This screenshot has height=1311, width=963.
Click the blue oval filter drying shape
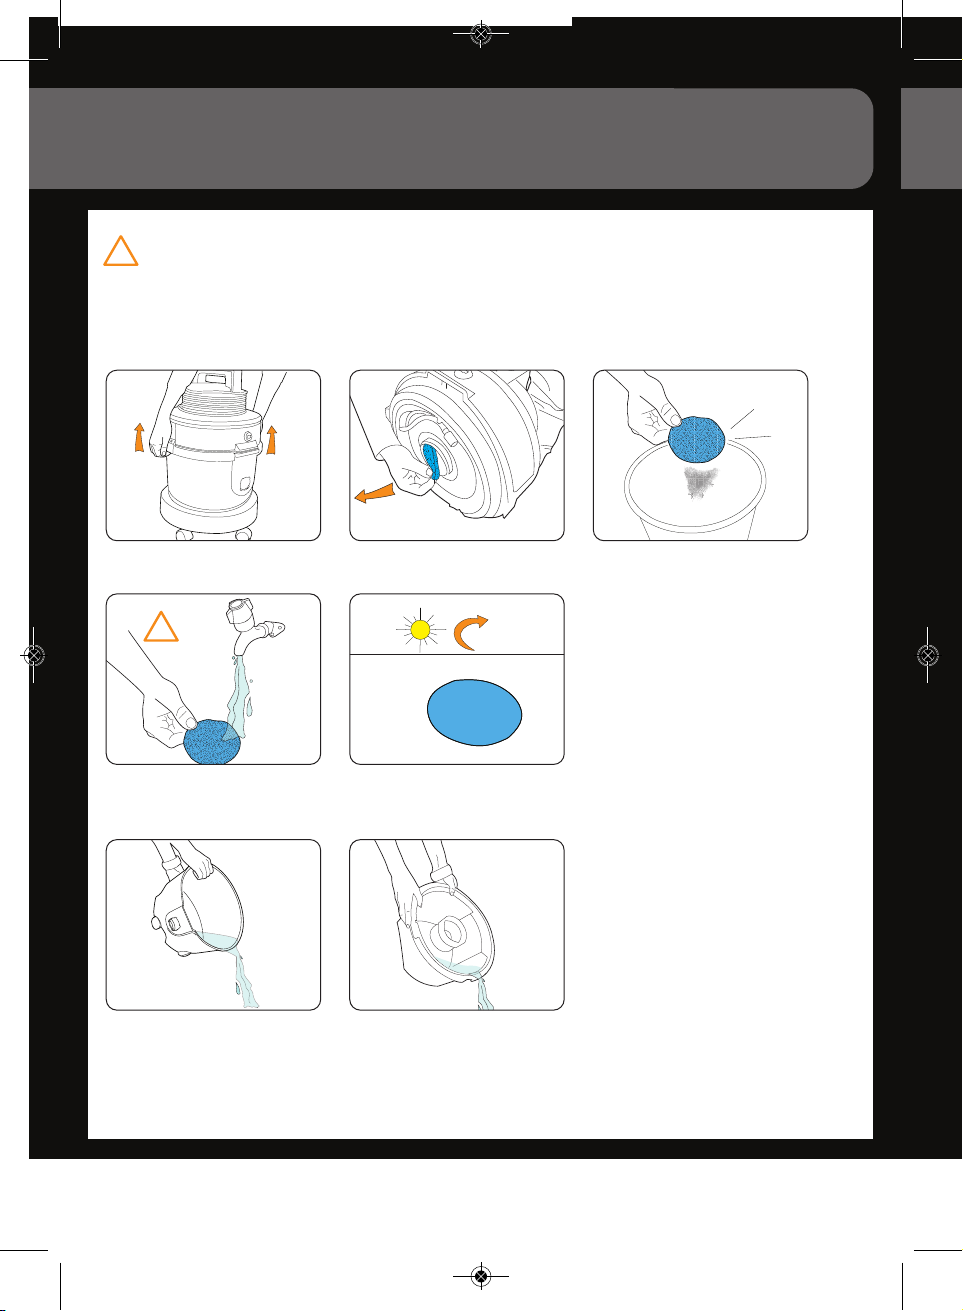click(475, 713)
